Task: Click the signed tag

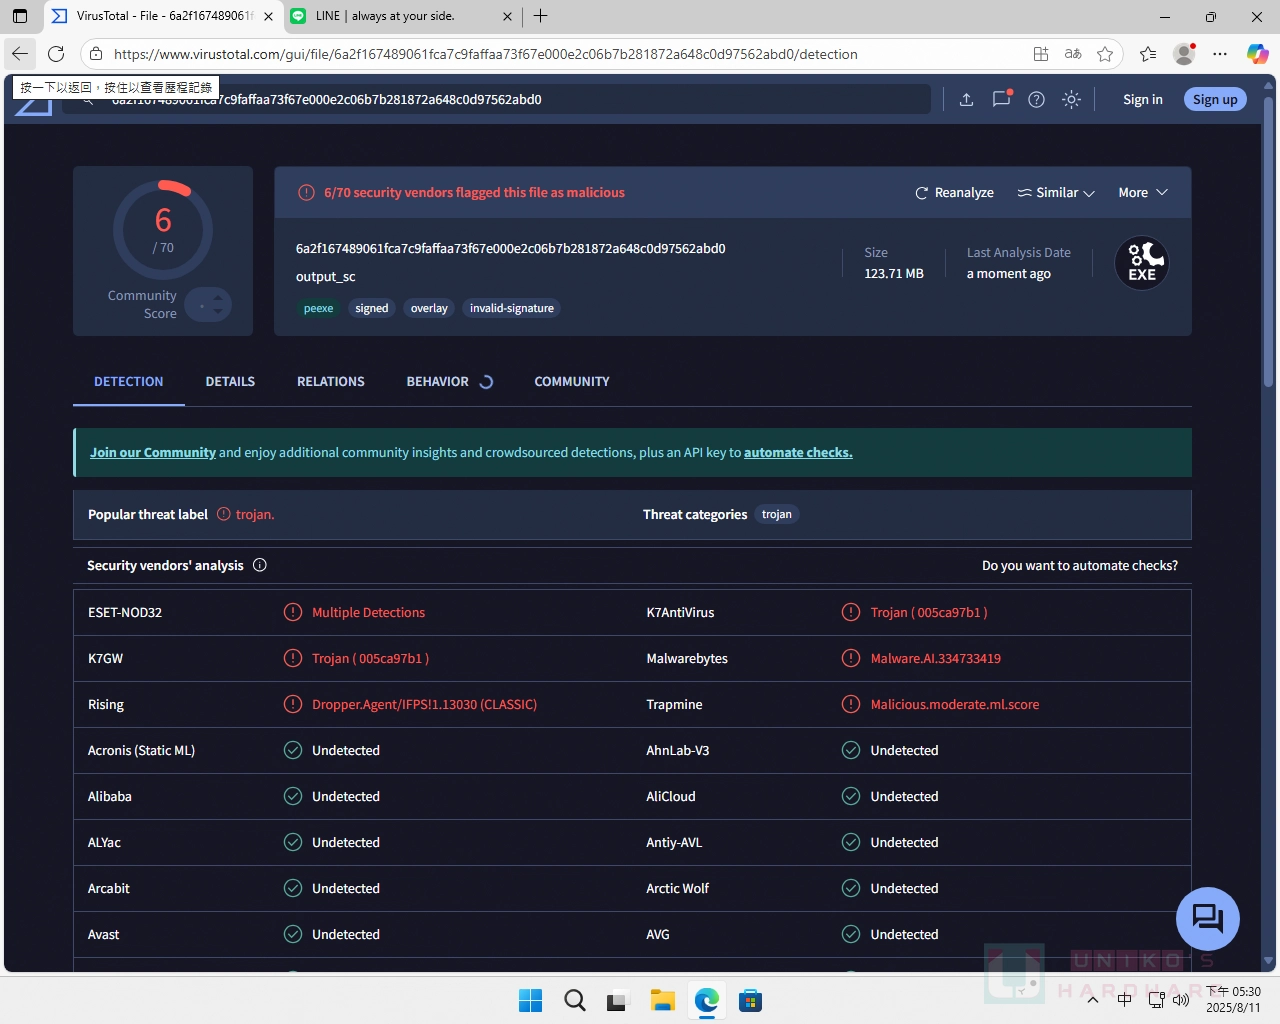Action: (x=371, y=308)
